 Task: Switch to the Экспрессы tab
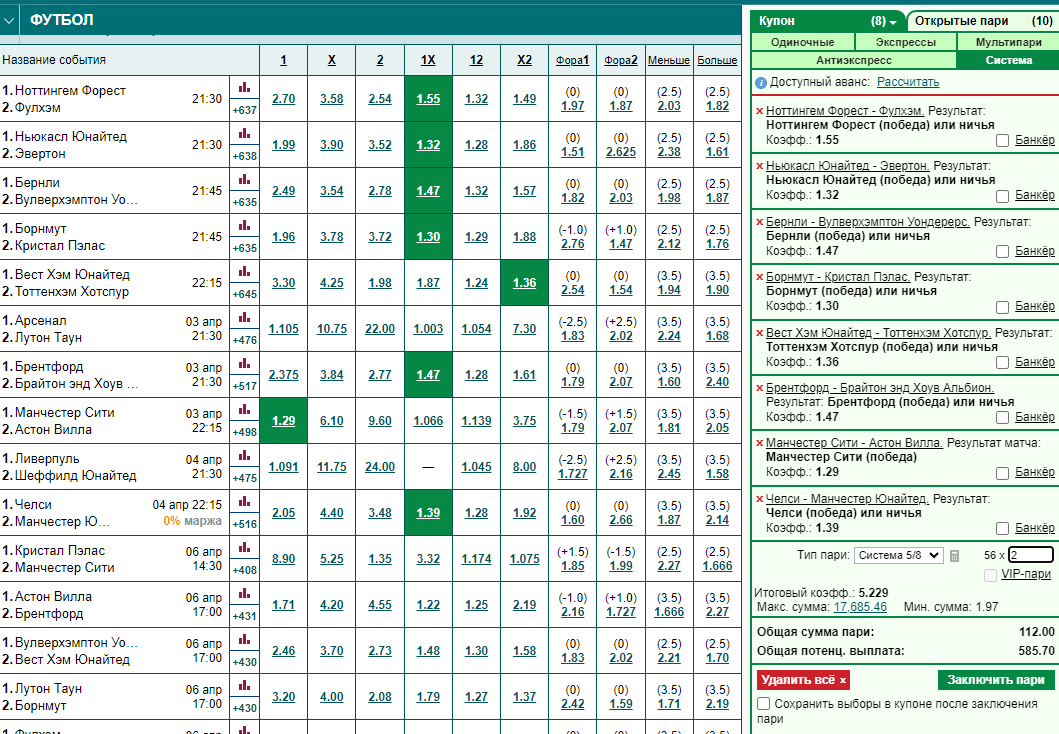click(x=906, y=42)
